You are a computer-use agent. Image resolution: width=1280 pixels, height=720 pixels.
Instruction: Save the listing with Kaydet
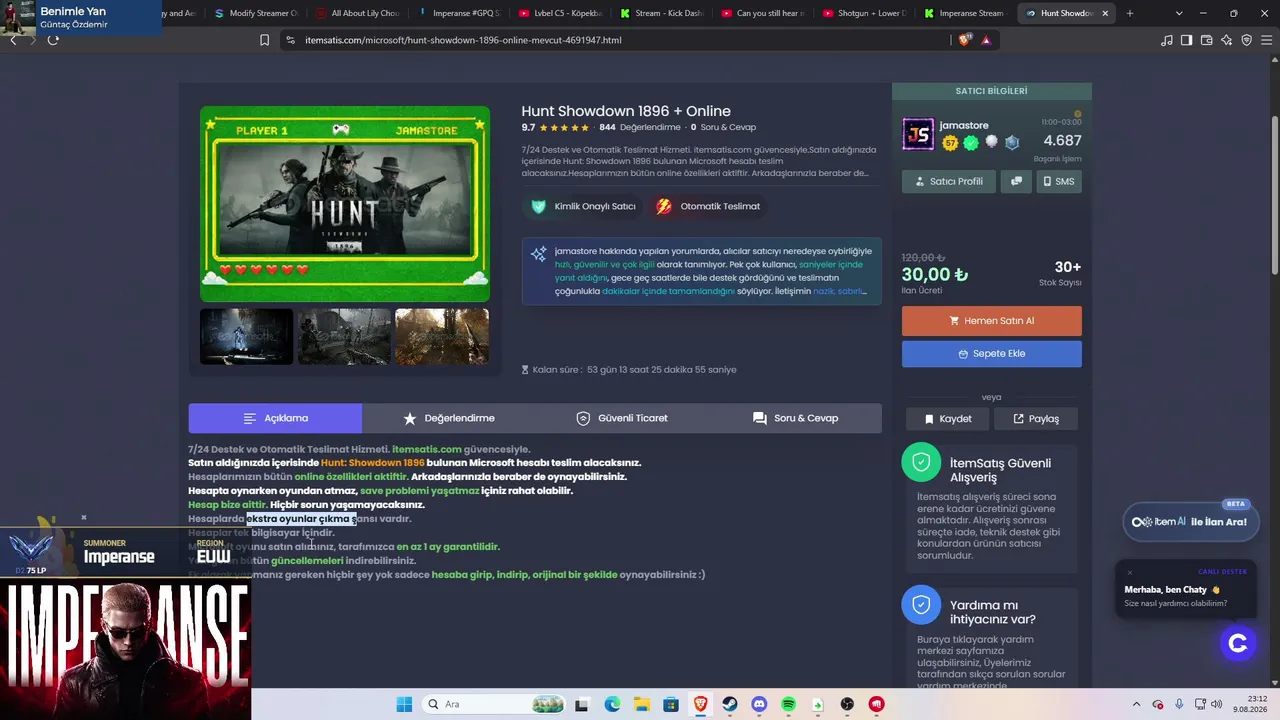(x=948, y=419)
